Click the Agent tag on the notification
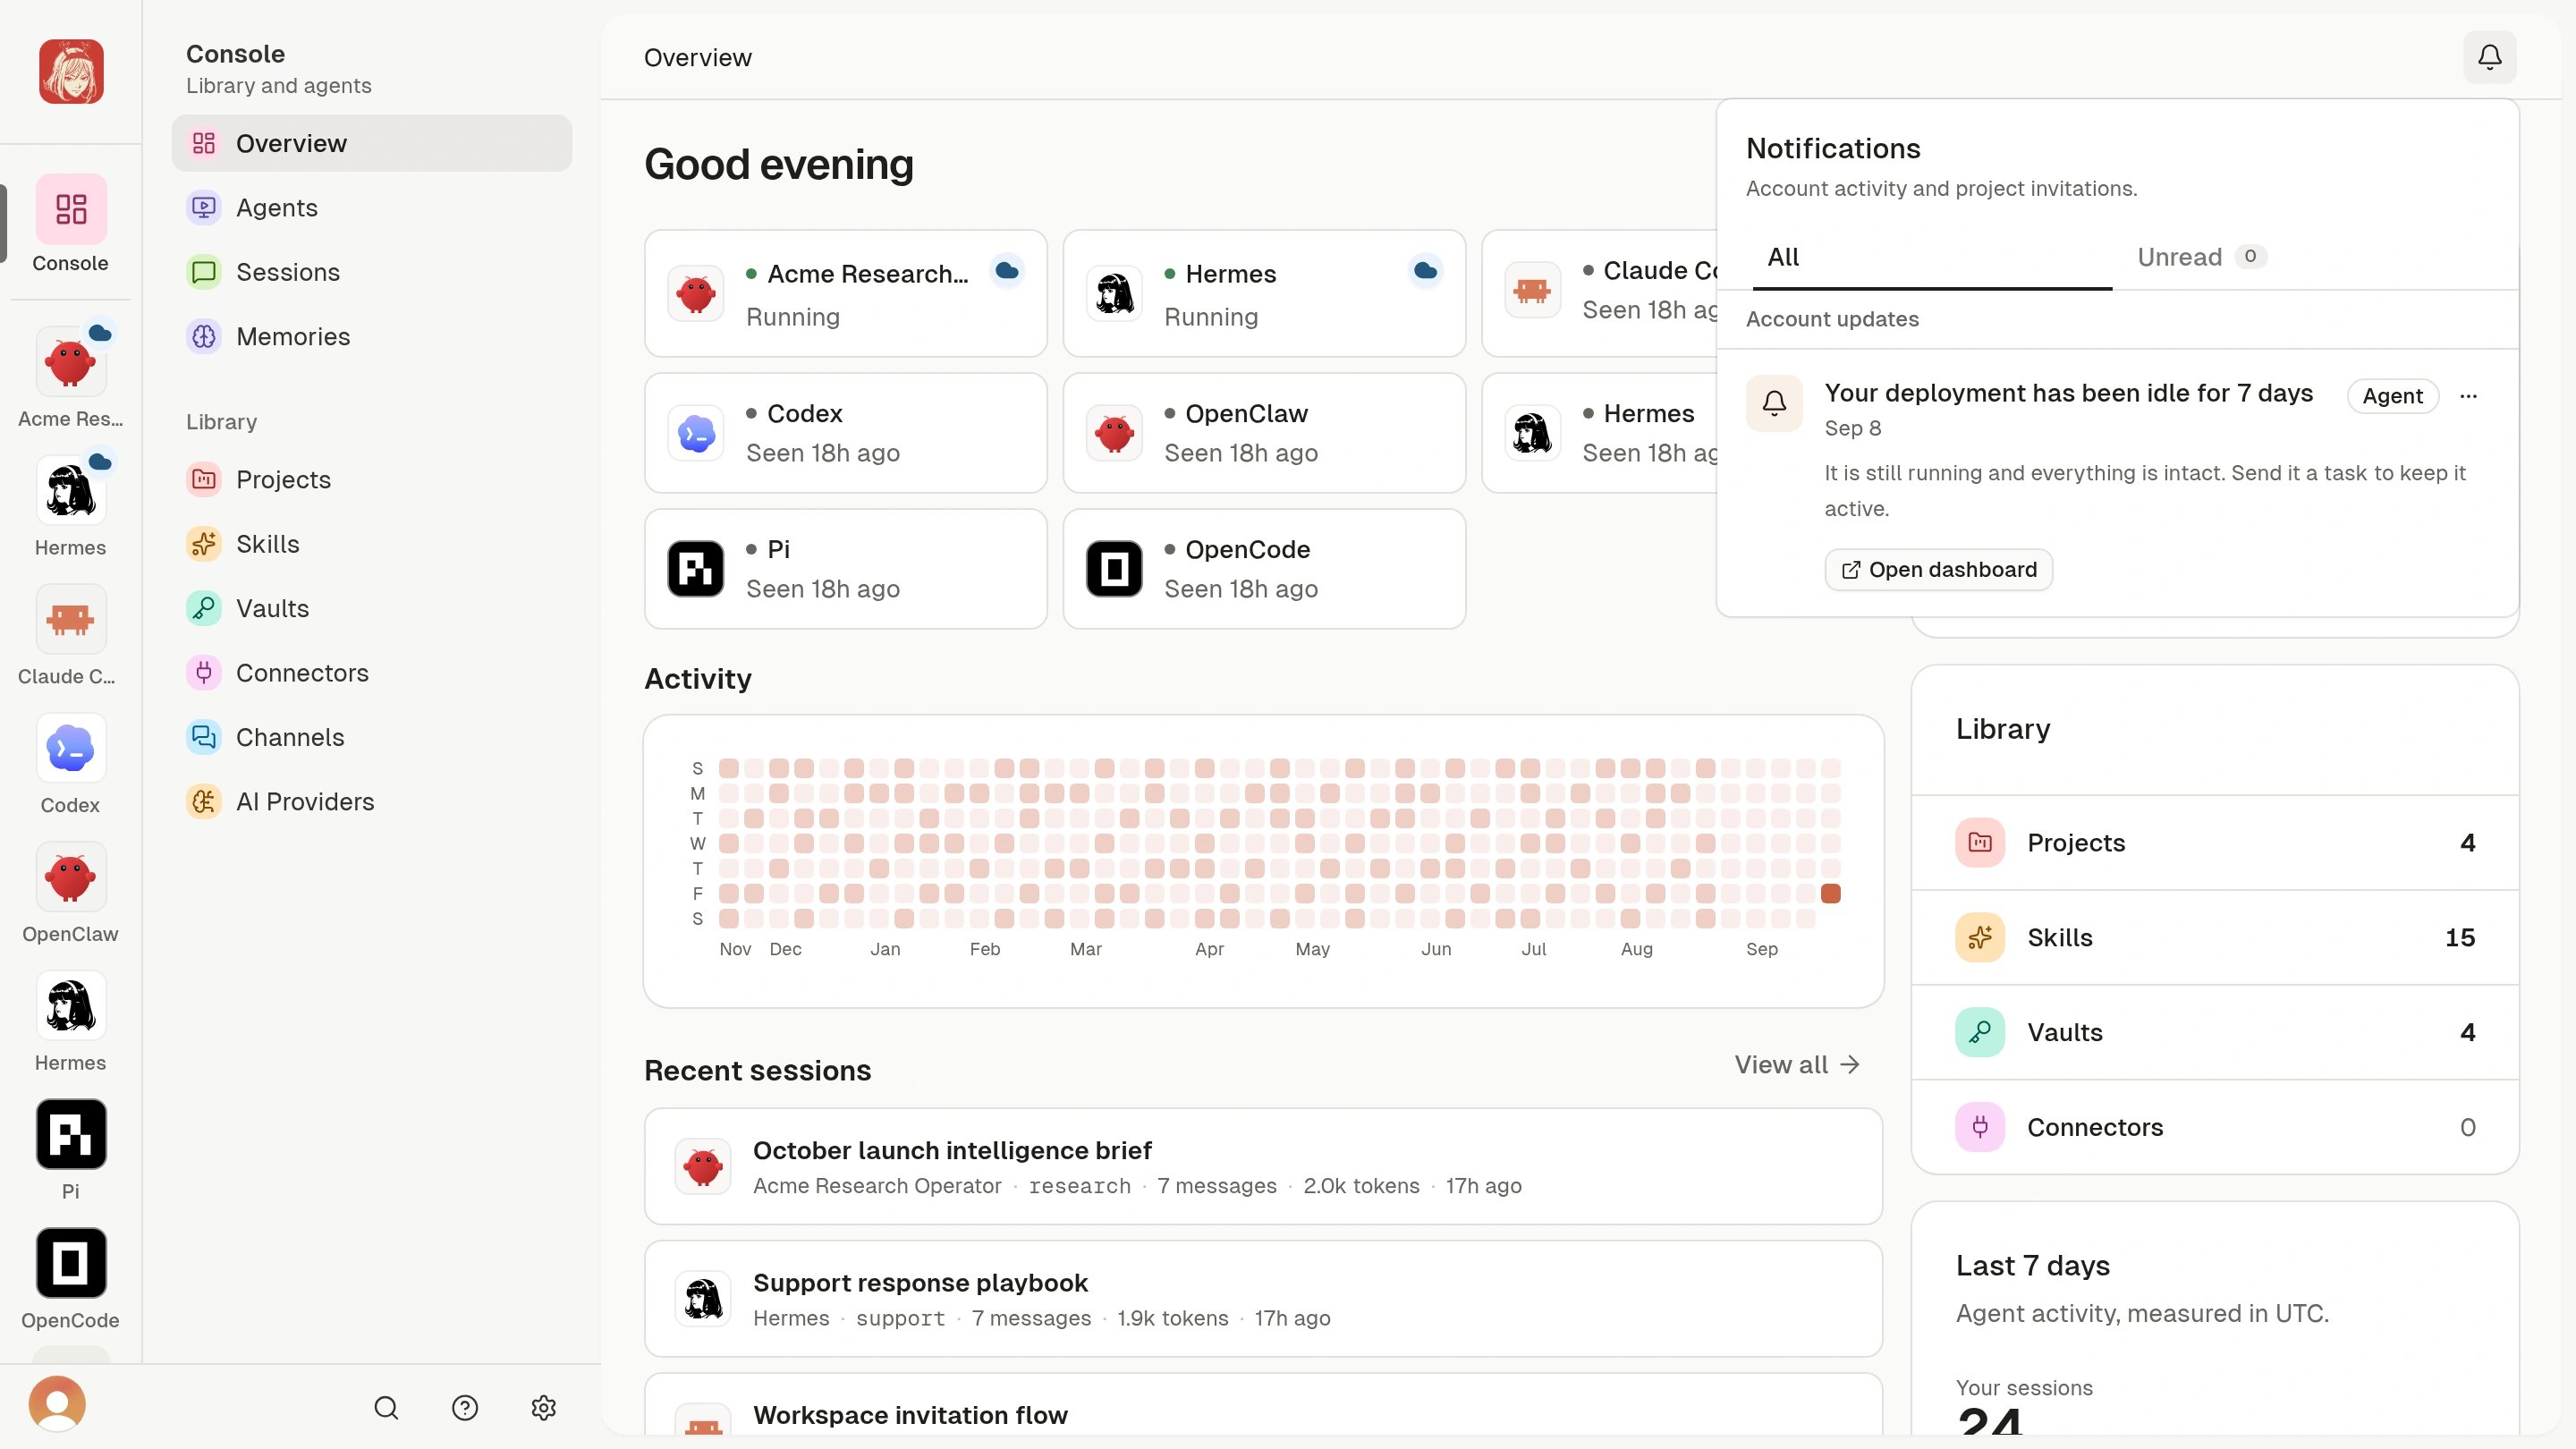This screenshot has height=1449, width=2576. click(2392, 396)
